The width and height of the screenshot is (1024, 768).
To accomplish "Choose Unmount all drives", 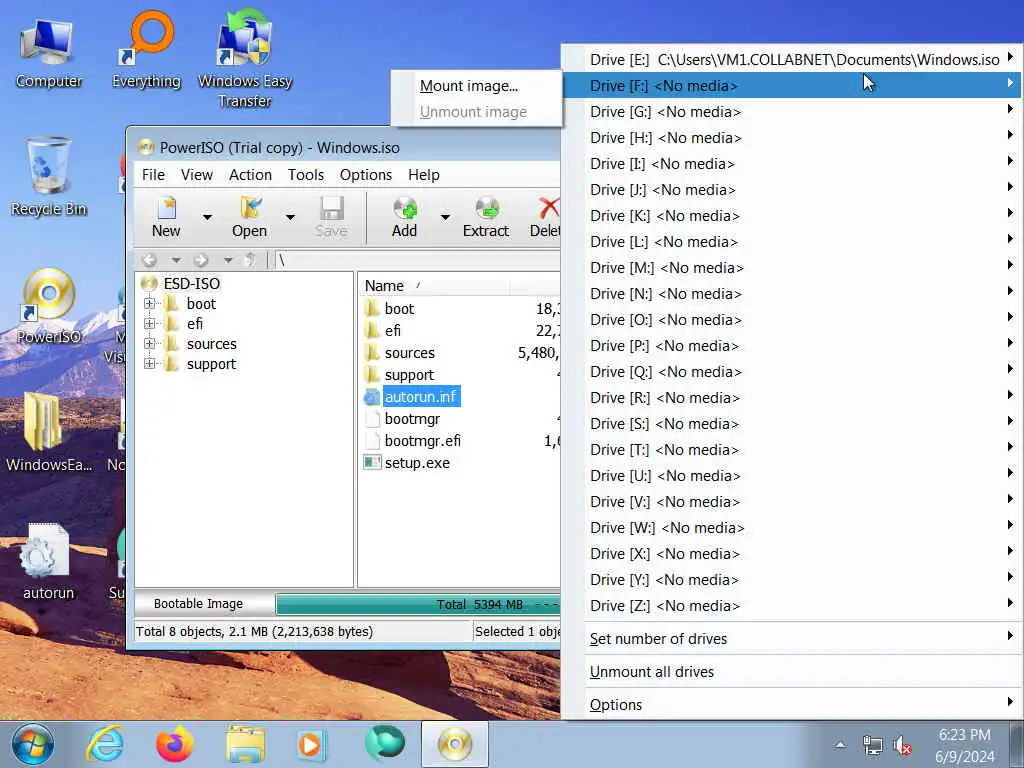I will [x=792, y=671].
